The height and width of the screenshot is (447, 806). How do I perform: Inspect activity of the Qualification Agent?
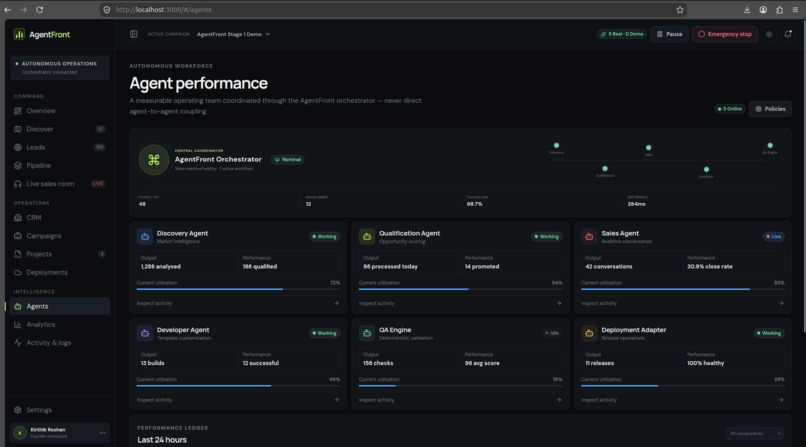point(460,304)
